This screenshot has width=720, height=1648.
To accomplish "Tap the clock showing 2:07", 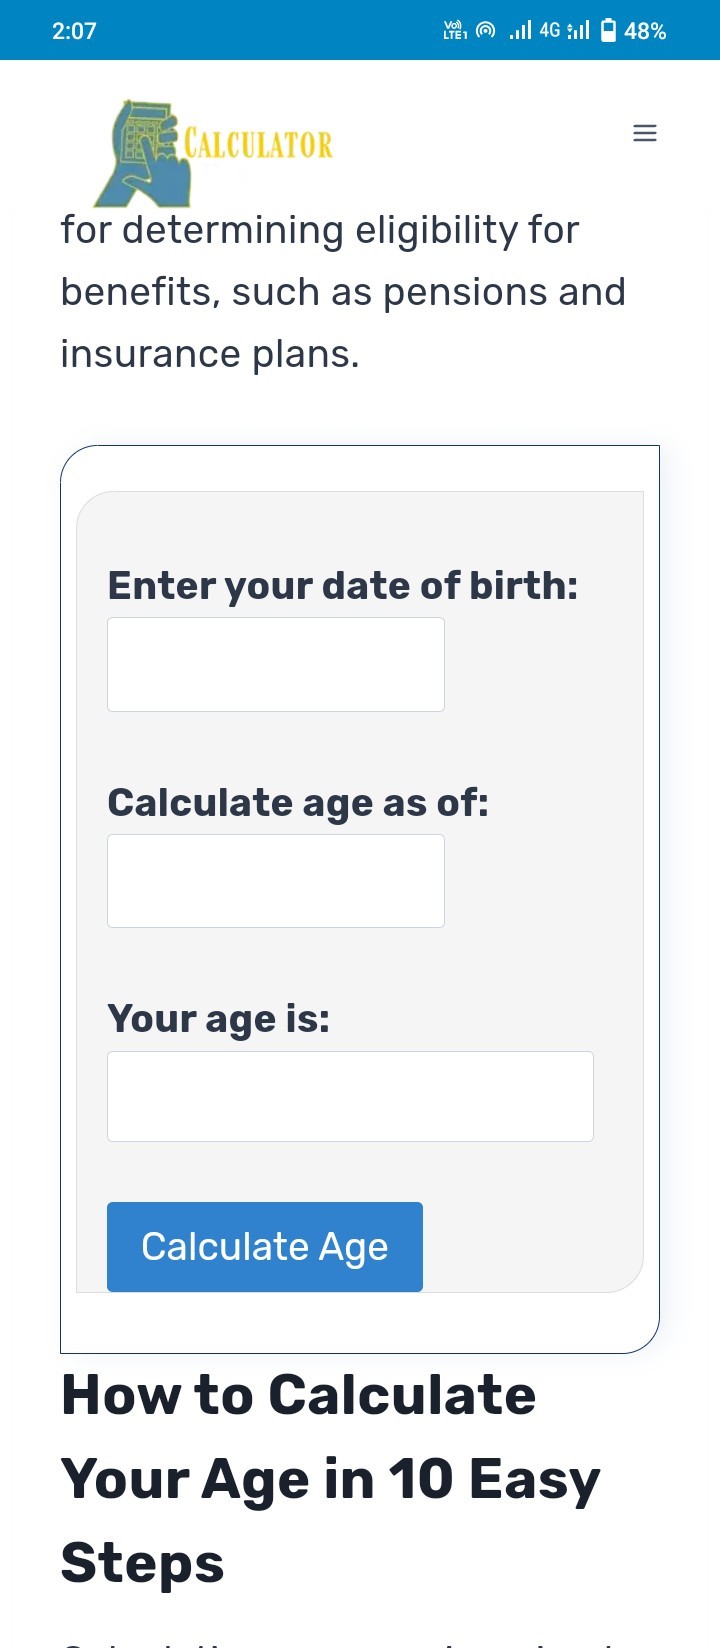I will (x=74, y=31).
